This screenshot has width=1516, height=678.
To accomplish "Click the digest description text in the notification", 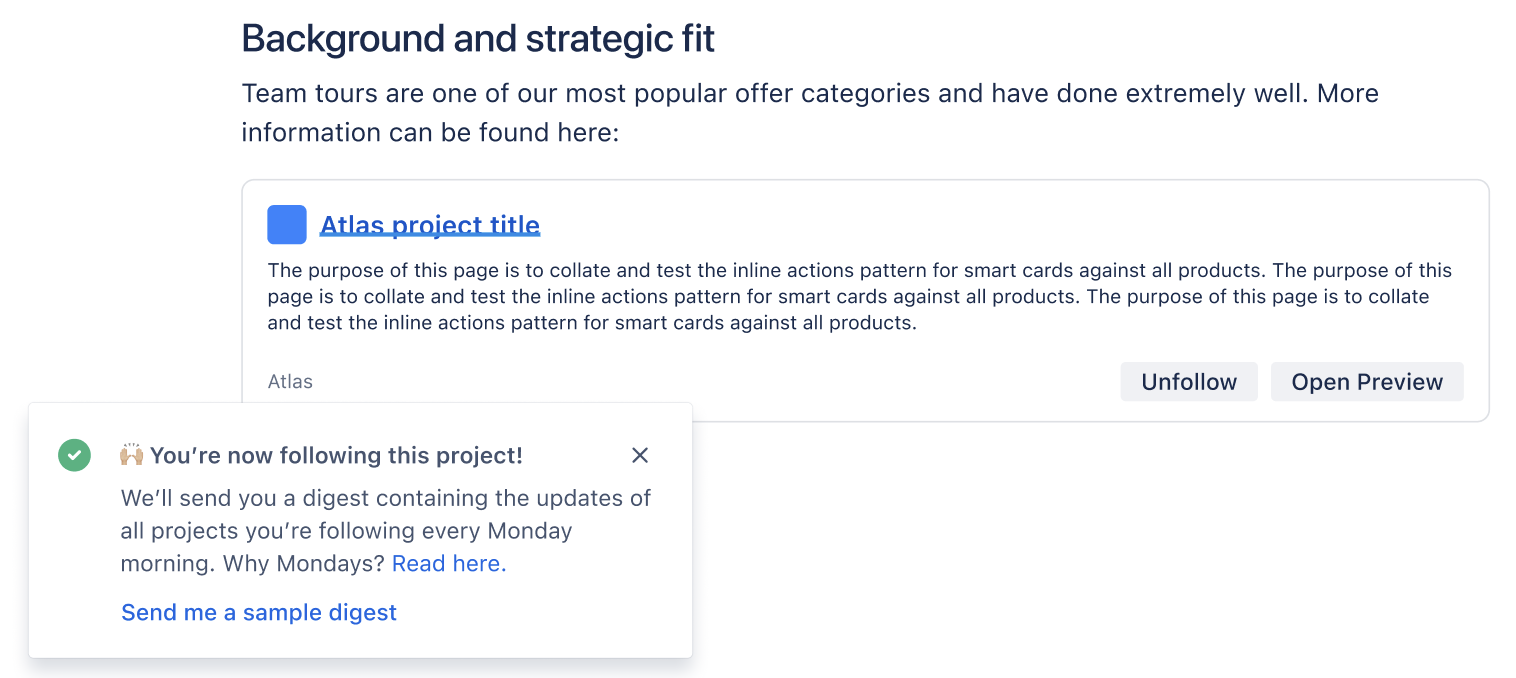I will click(386, 531).
